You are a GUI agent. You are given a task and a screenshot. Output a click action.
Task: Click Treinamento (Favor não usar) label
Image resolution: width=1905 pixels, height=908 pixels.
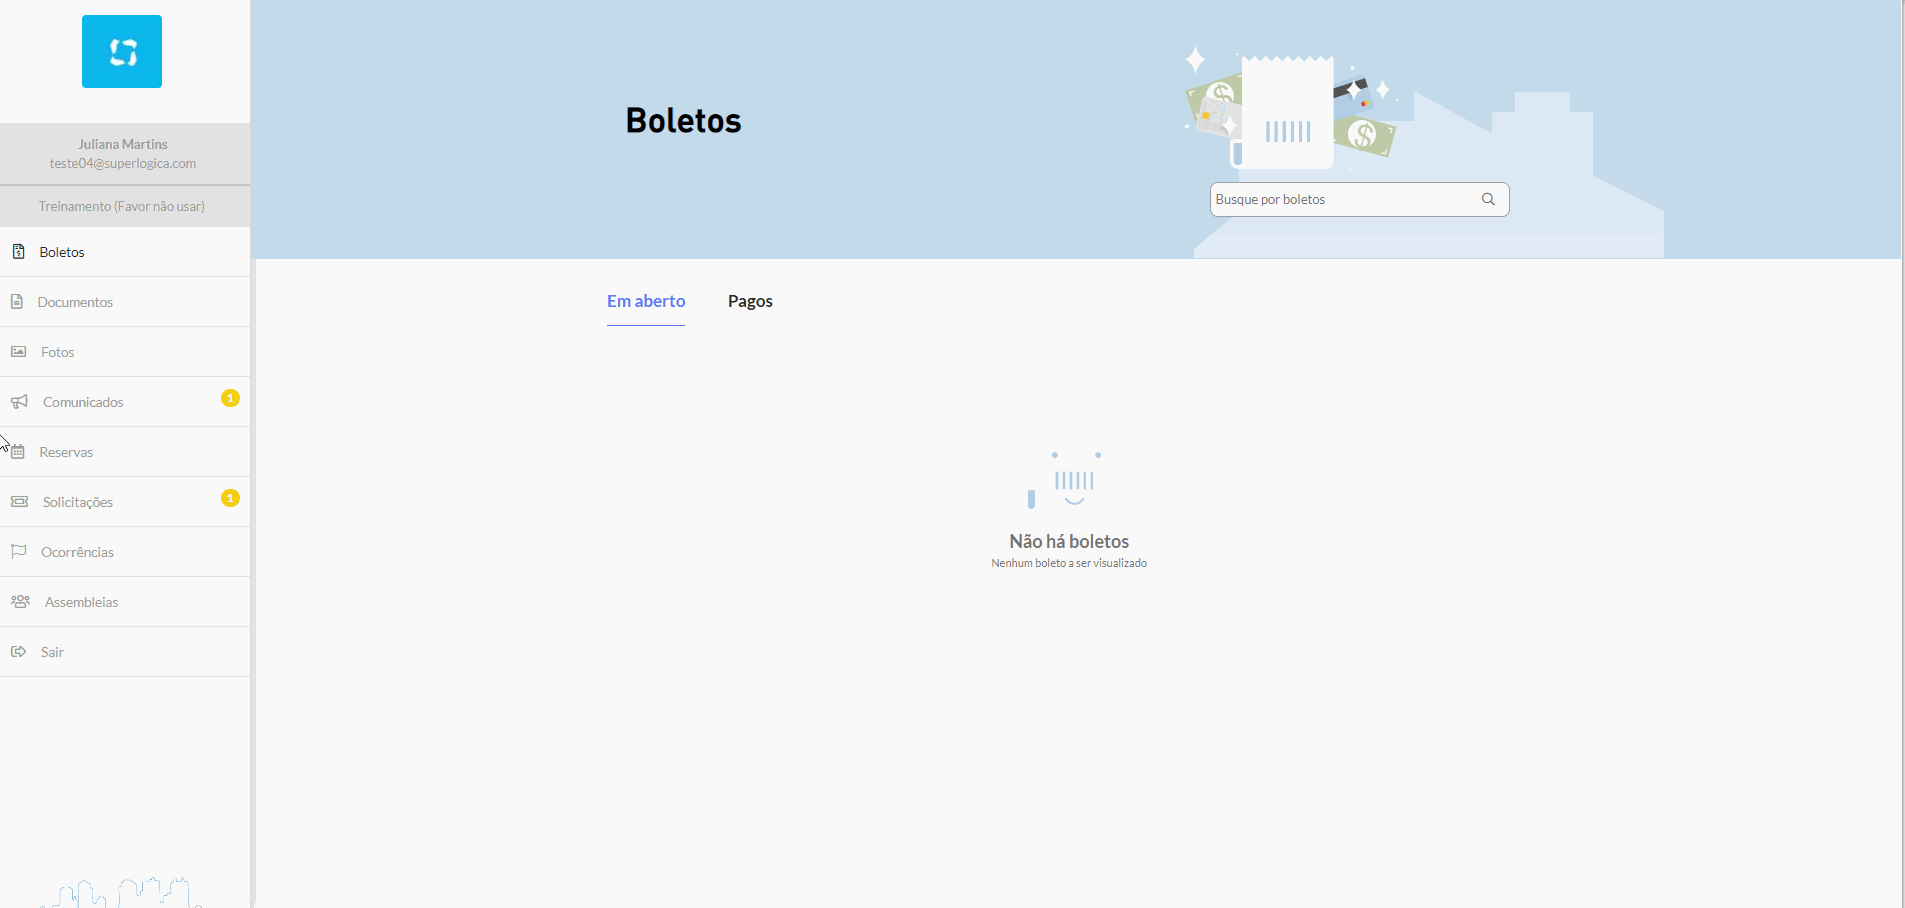coord(122,206)
